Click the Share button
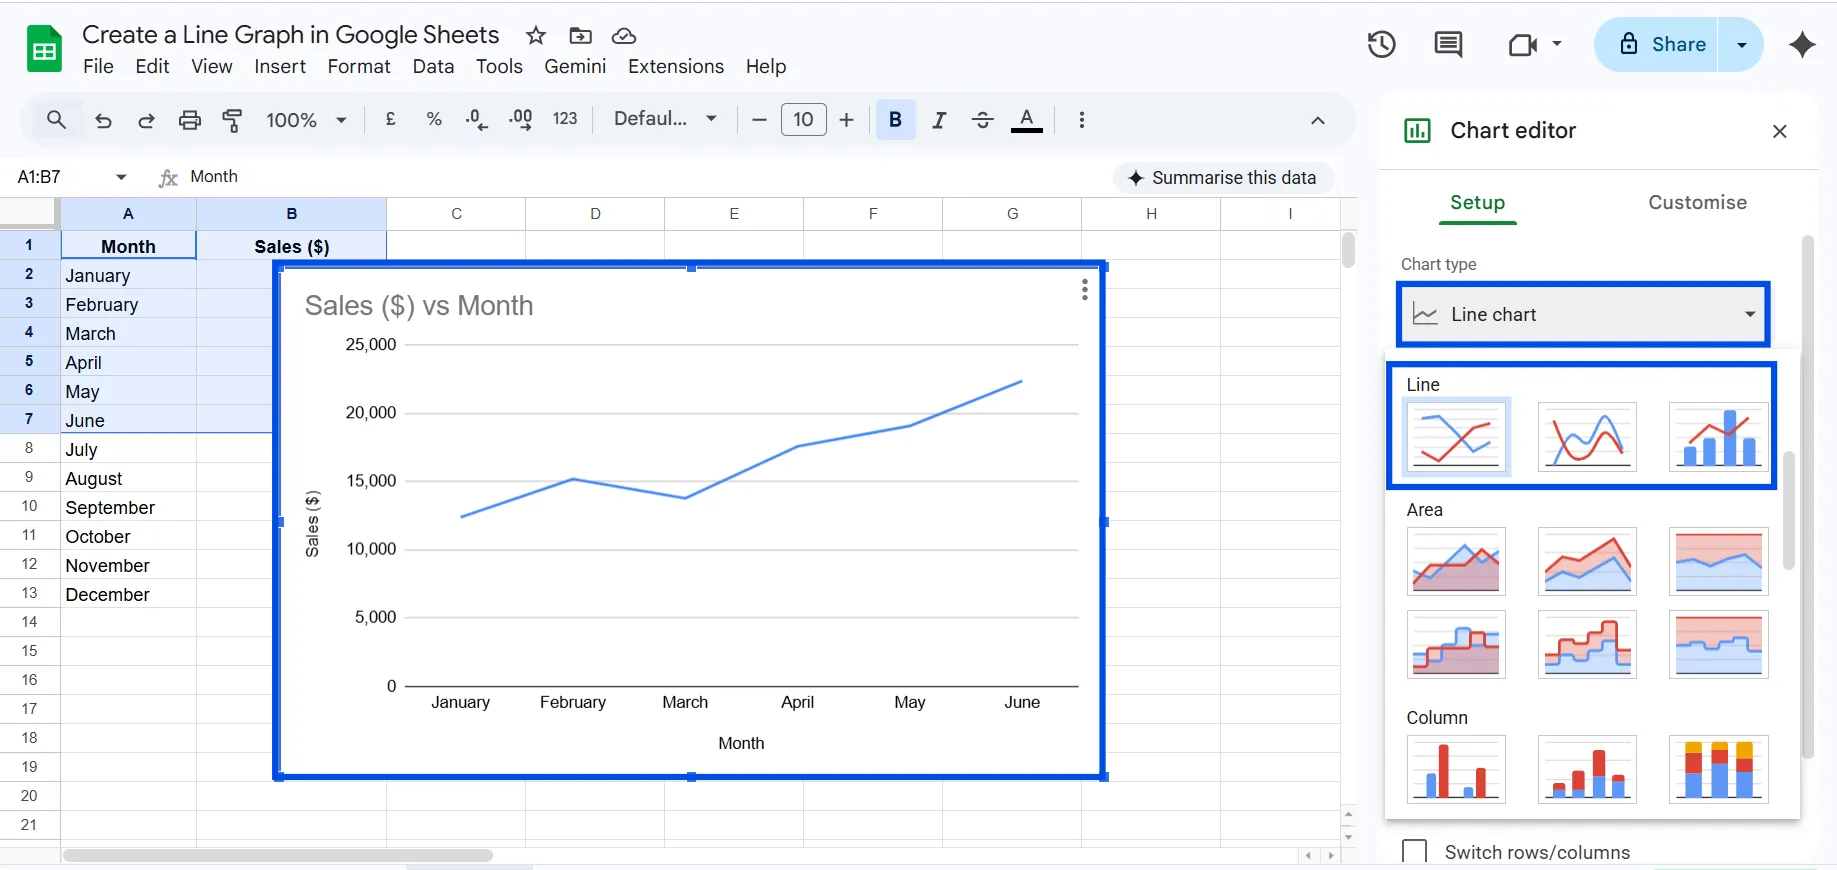The height and width of the screenshot is (870, 1837). coord(1660,44)
